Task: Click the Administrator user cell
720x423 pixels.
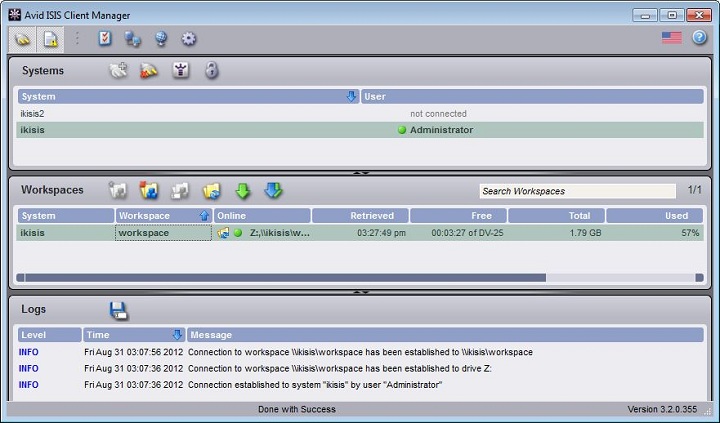Action: [x=441, y=130]
